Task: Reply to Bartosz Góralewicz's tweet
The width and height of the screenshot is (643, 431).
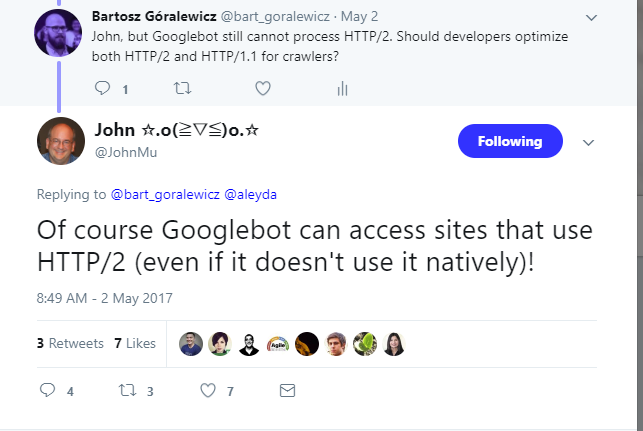Action: coord(102,88)
